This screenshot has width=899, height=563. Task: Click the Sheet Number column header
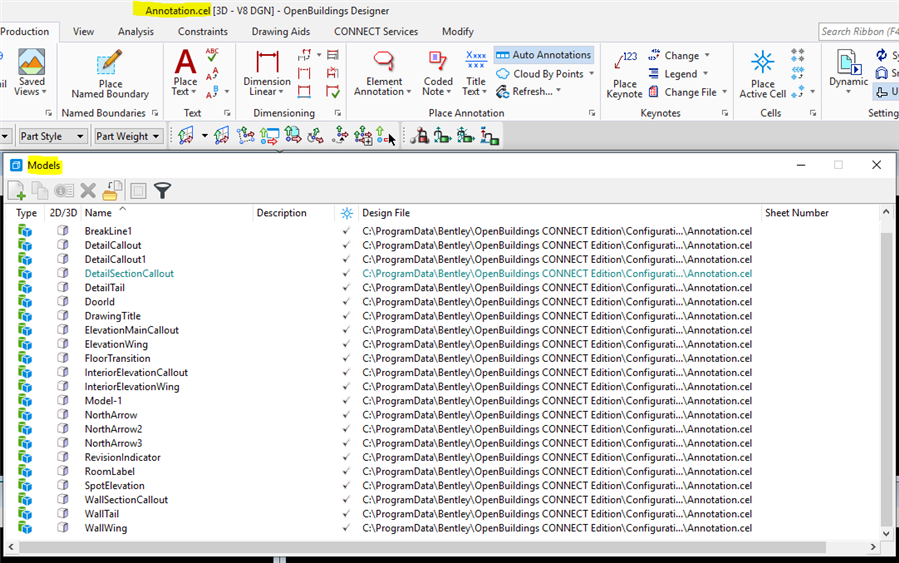pos(820,213)
